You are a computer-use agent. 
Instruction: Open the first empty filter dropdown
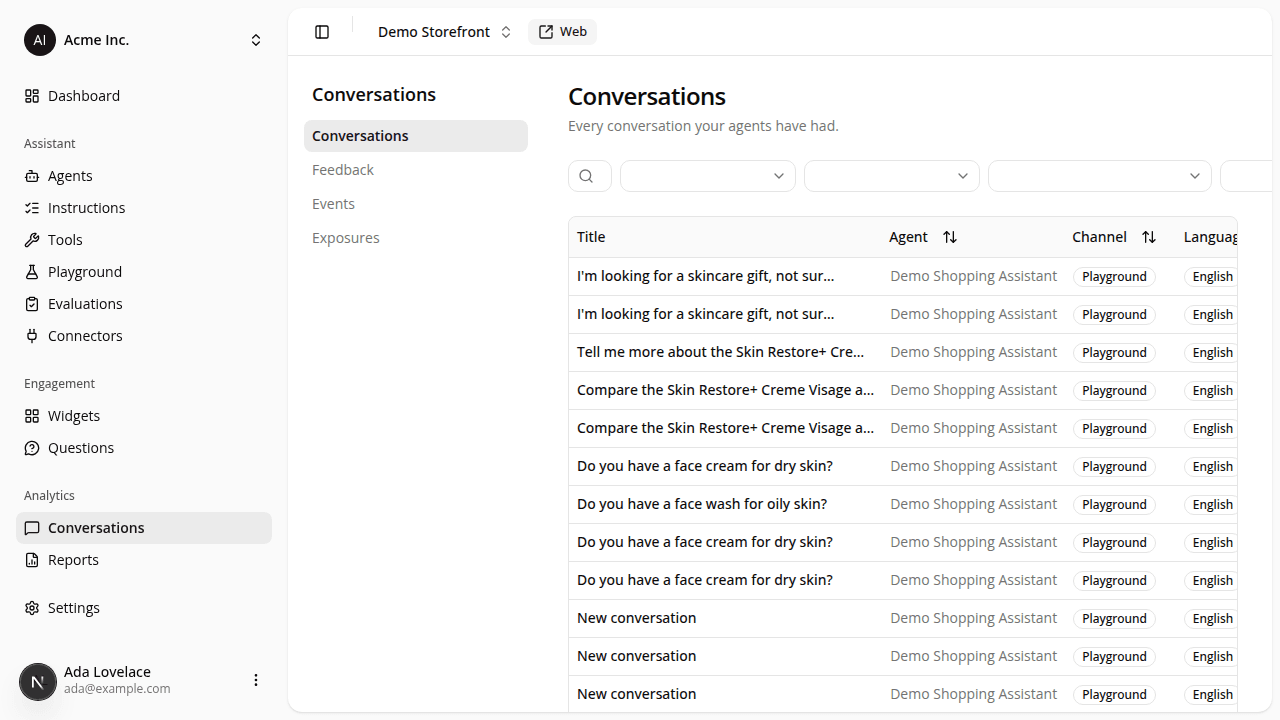pos(708,176)
